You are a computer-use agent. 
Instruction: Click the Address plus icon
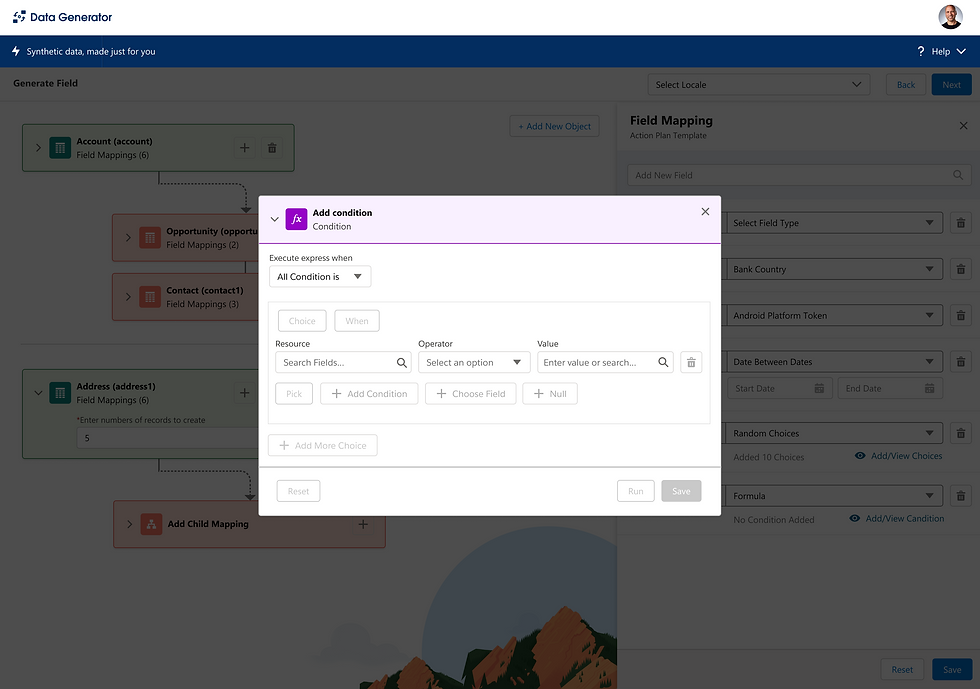coord(244,393)
